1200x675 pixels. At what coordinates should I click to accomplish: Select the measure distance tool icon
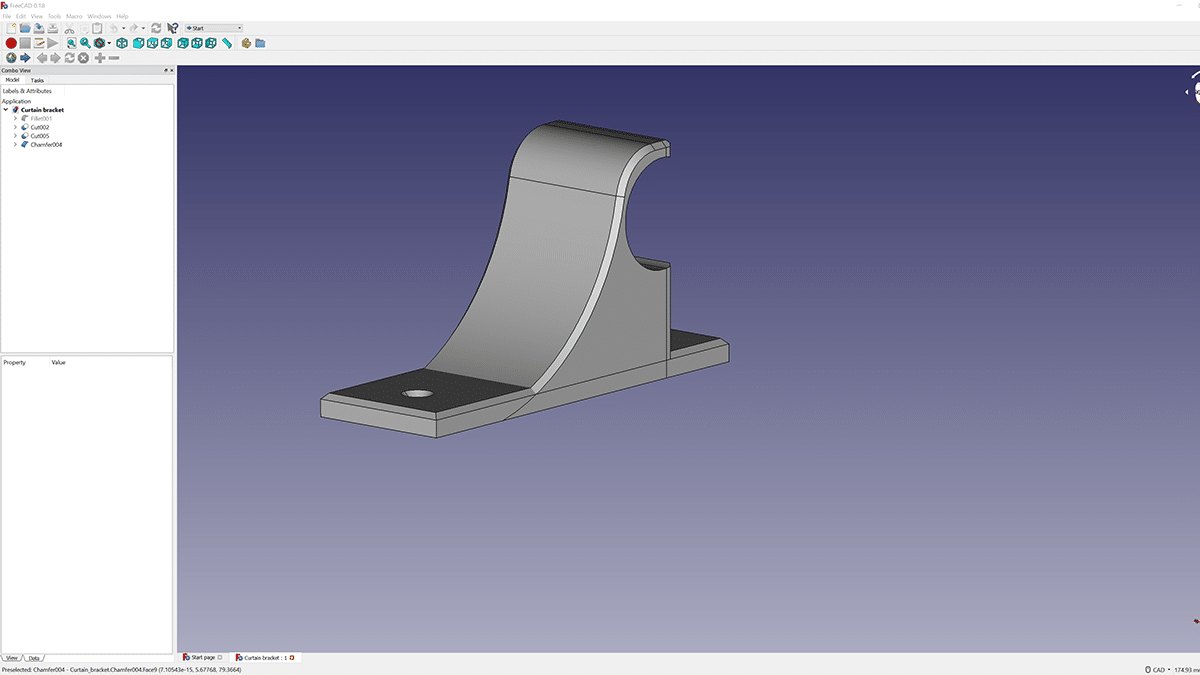click(228, 43)
